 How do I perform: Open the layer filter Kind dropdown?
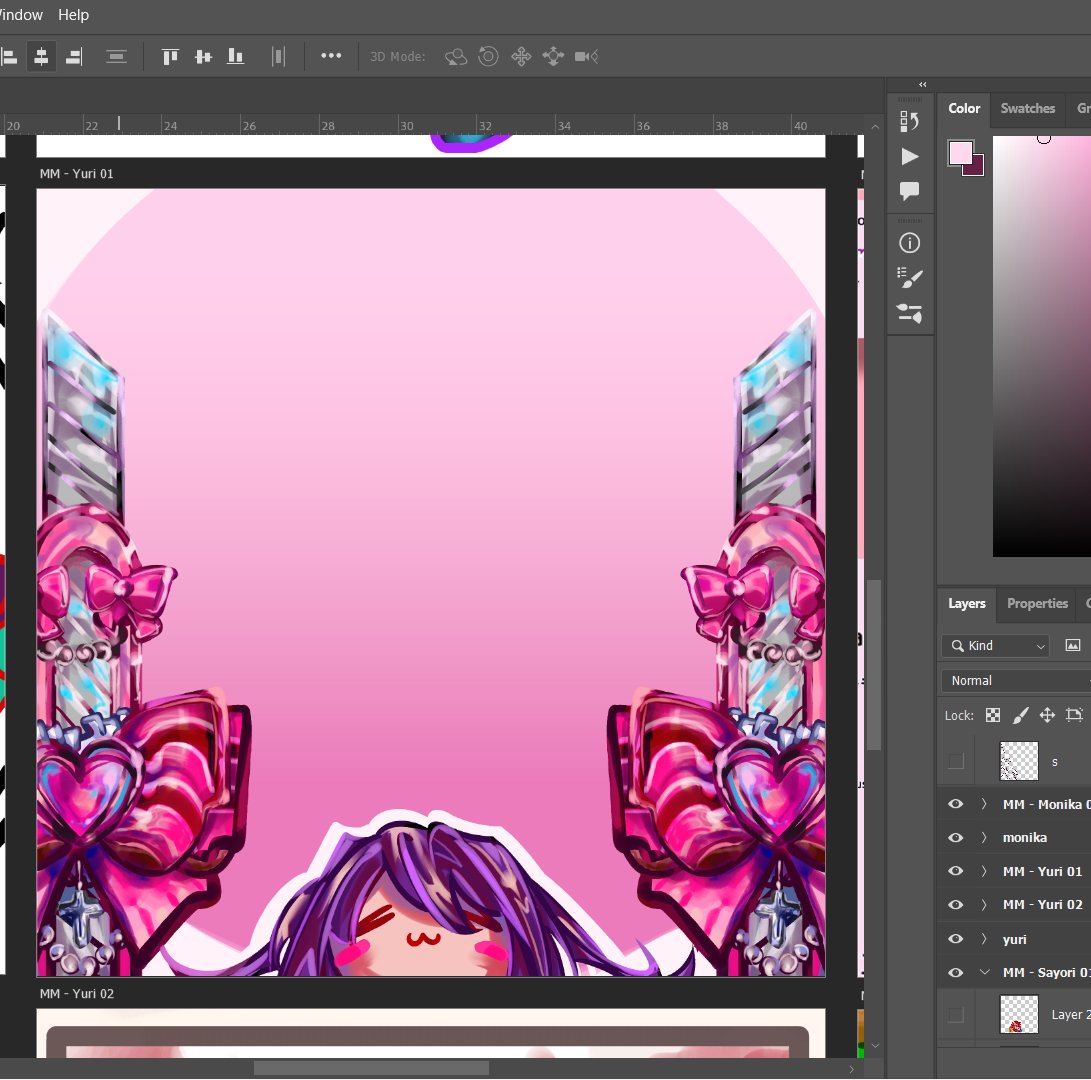pyautogui.click(x=996, y=646)
